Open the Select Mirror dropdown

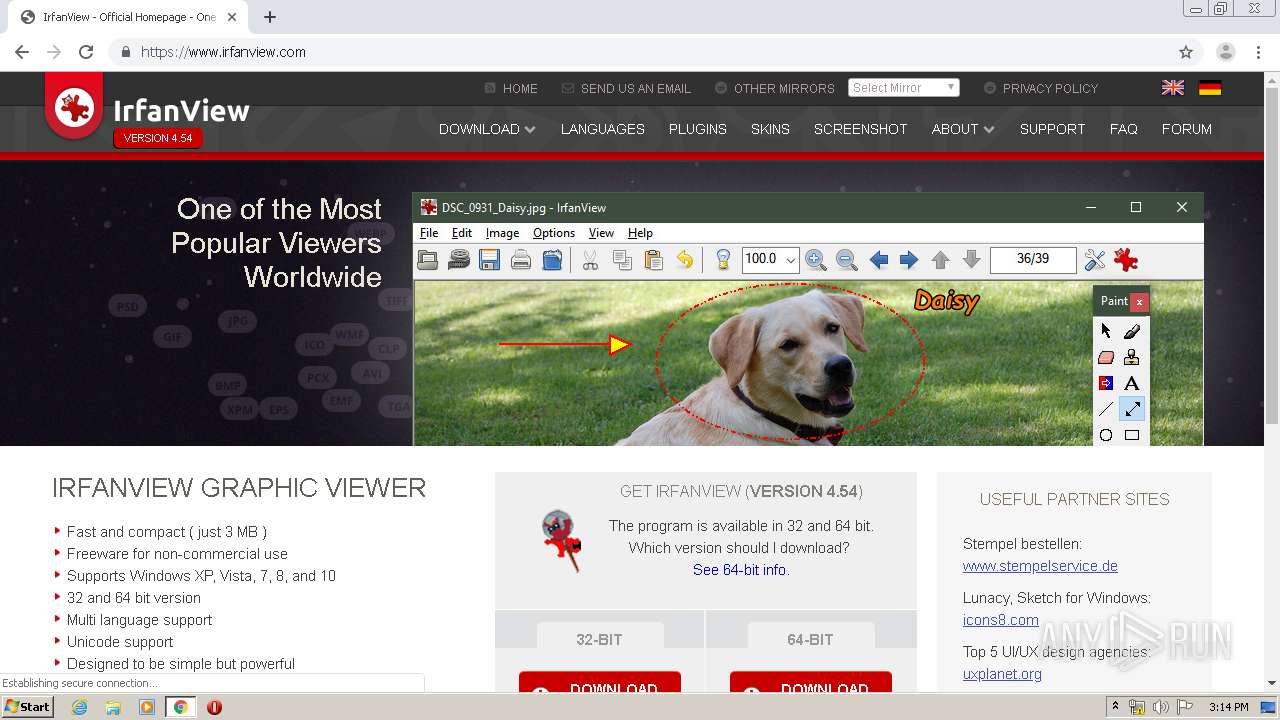[x=904, y=88]
